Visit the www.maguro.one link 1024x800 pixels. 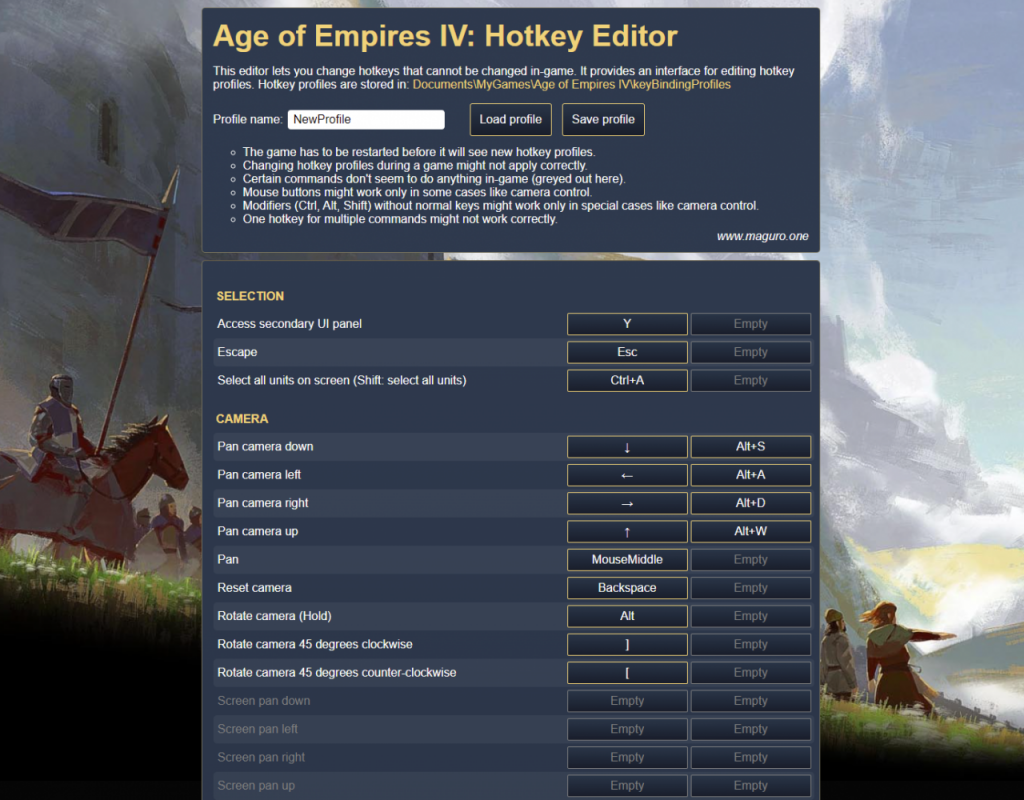(764, 236)
